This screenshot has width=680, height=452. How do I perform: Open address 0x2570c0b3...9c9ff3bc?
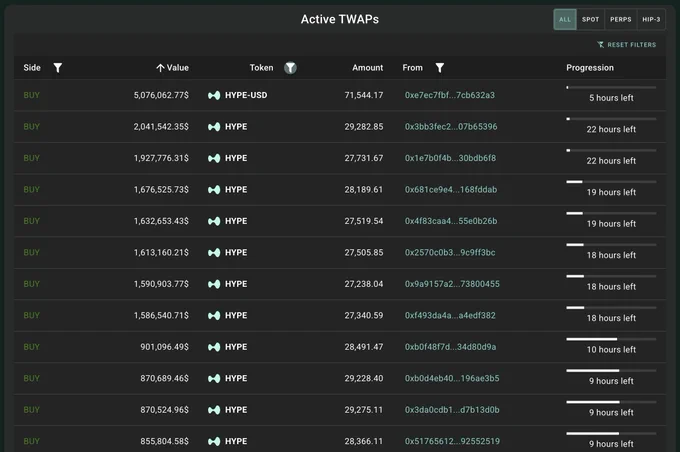pos(450,252)
